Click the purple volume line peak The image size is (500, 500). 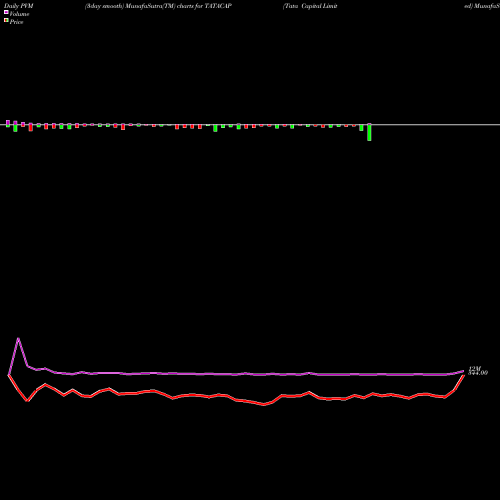[18, 339]
